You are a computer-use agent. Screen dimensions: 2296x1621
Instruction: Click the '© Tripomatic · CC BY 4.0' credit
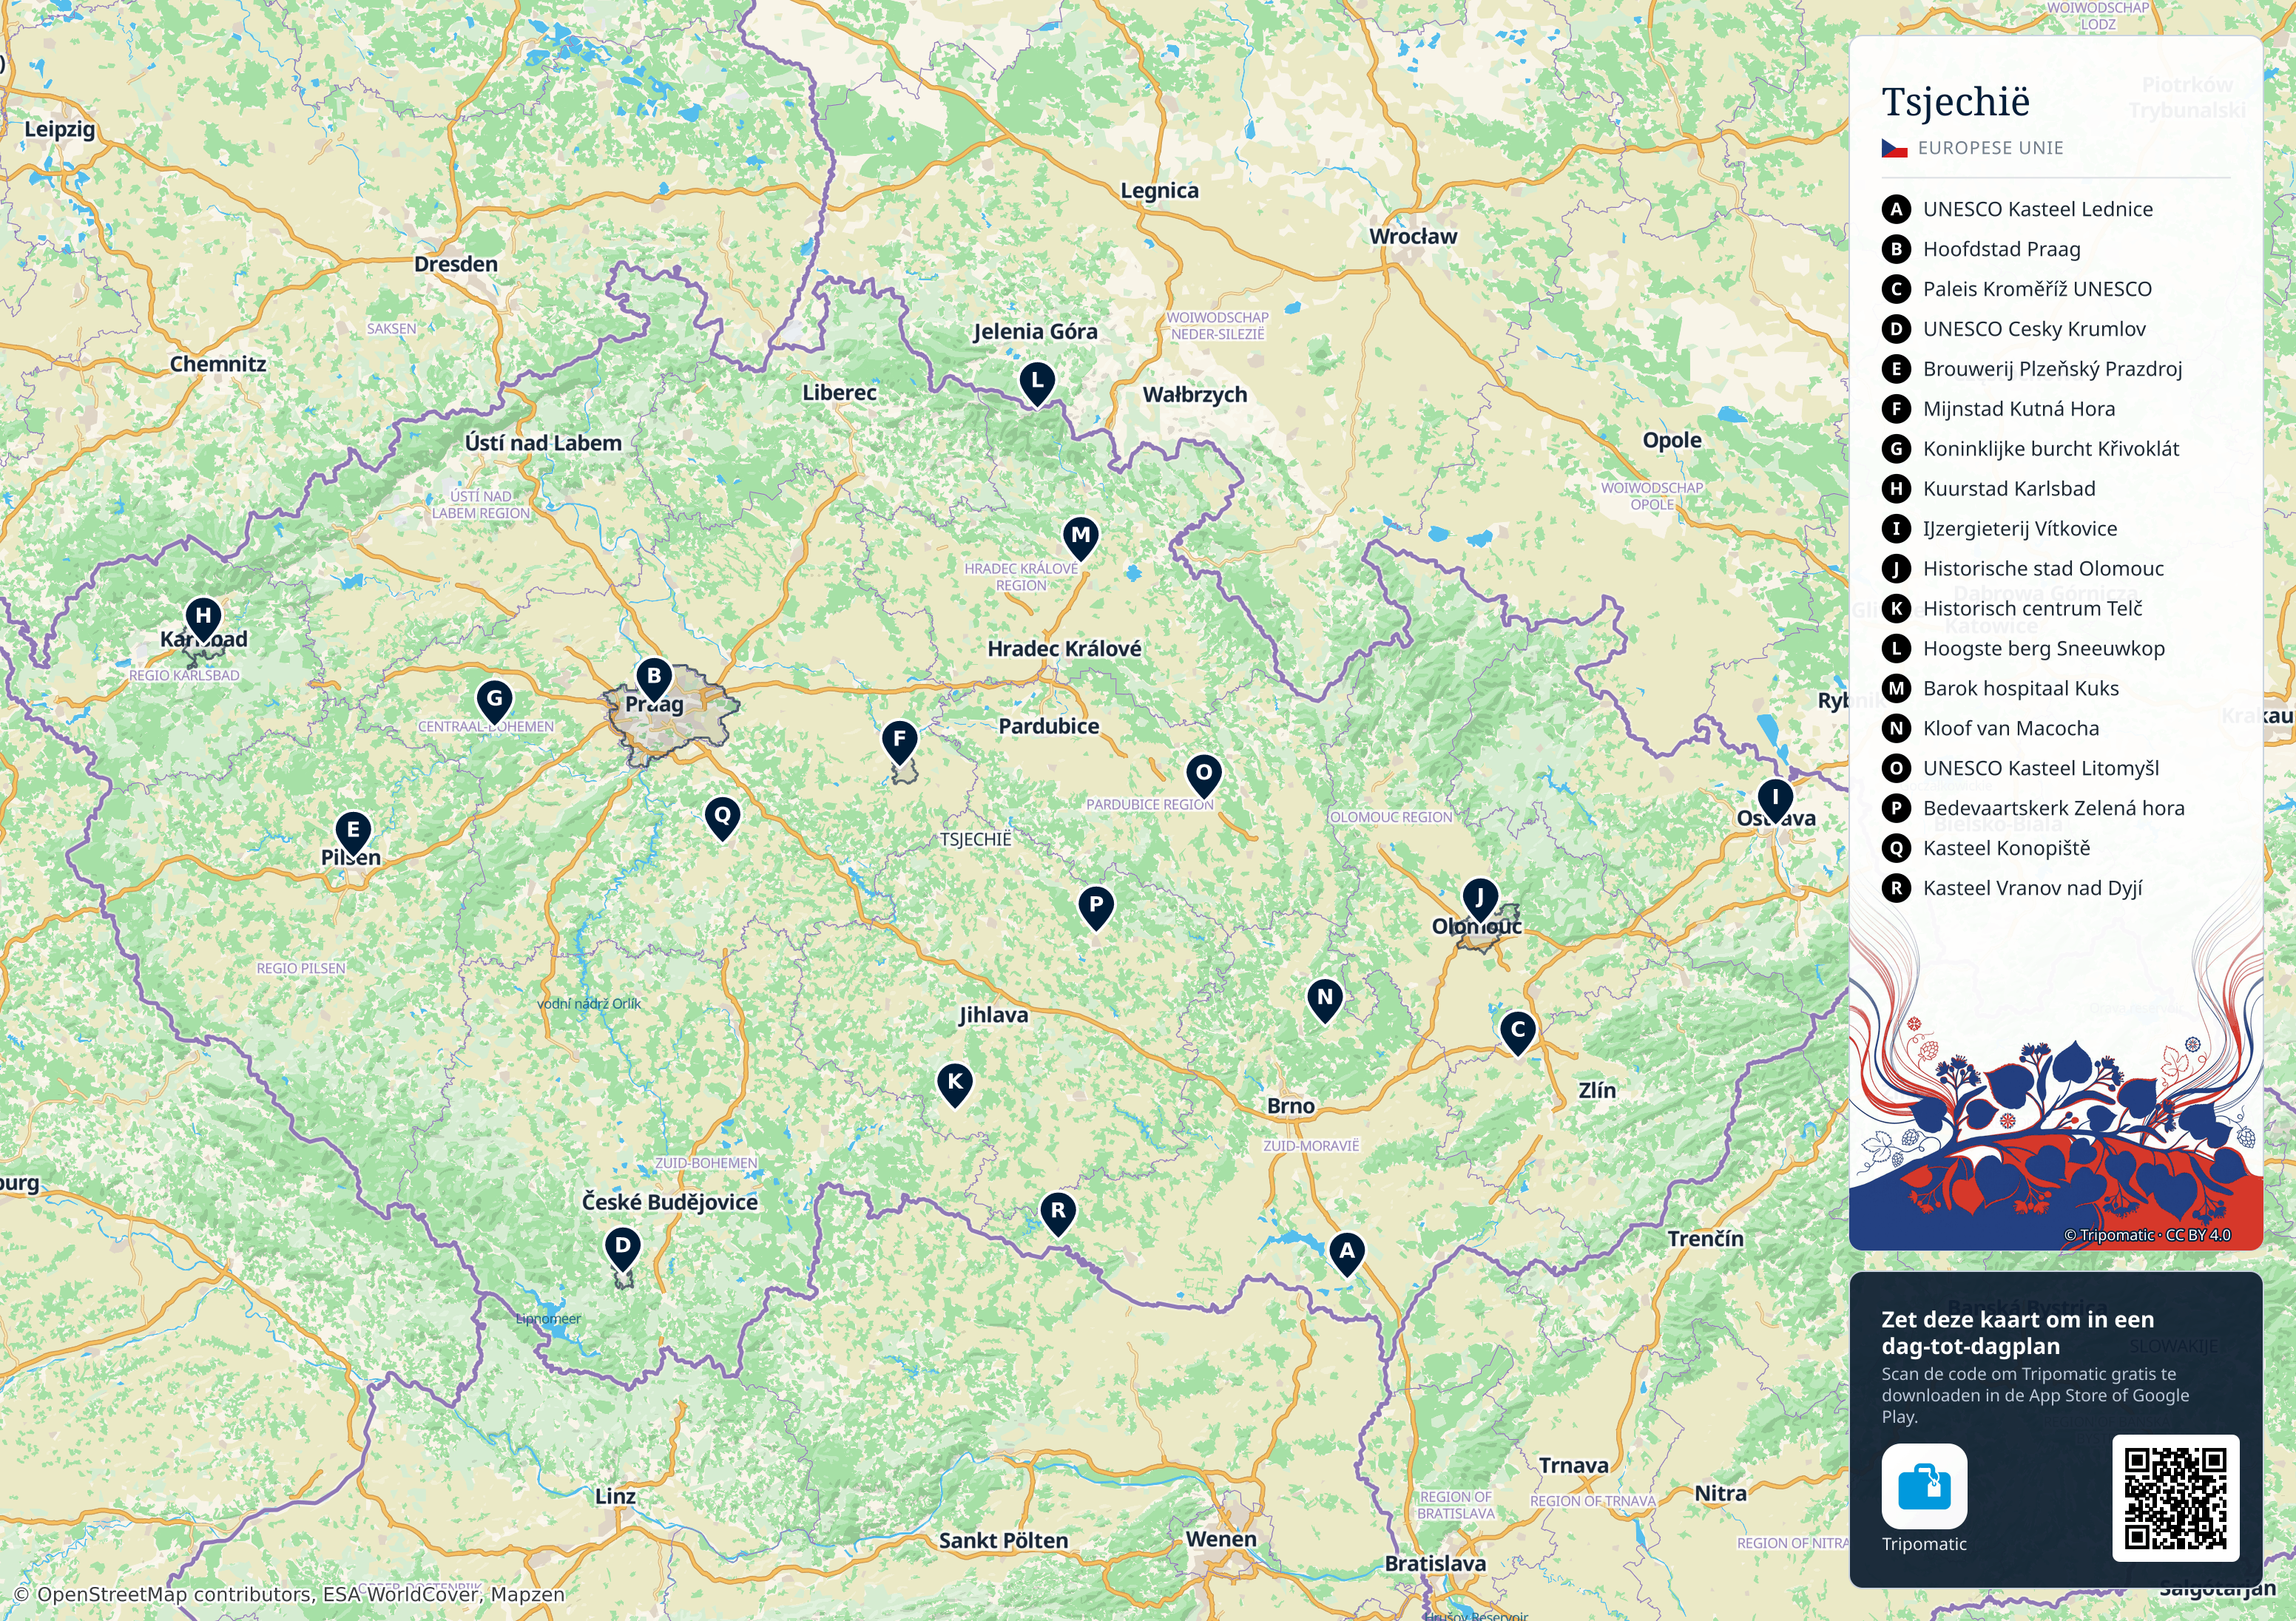(x=2147, y=1235)
